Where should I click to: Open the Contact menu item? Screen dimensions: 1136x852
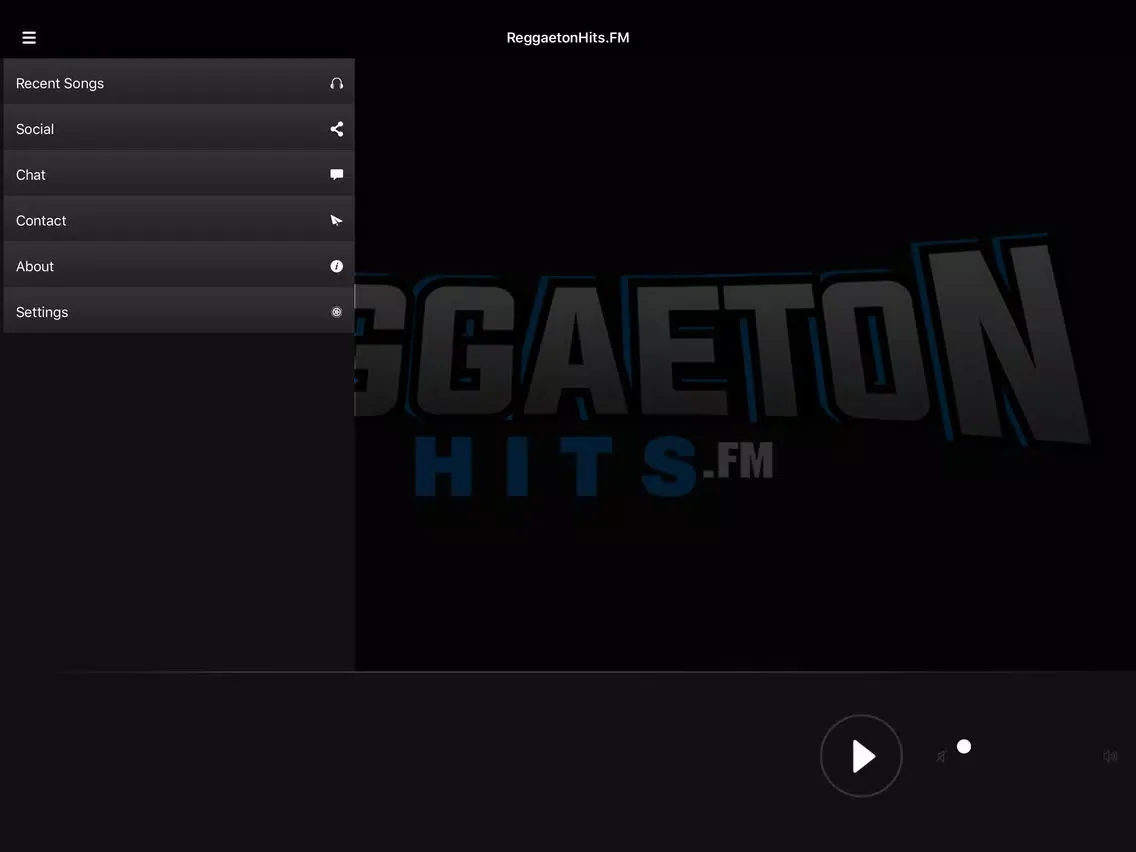[179, 220]
